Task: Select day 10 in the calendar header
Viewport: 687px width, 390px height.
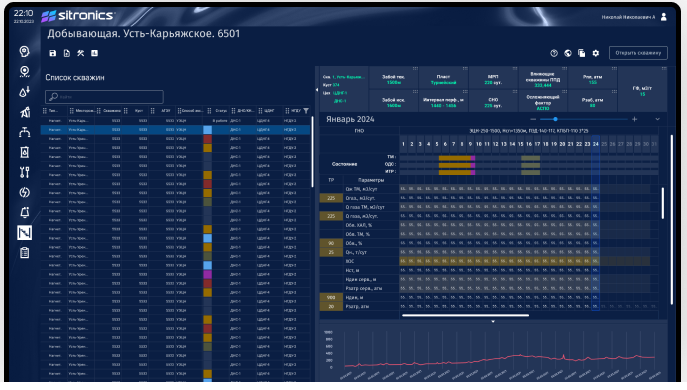Action: point(478,144)
